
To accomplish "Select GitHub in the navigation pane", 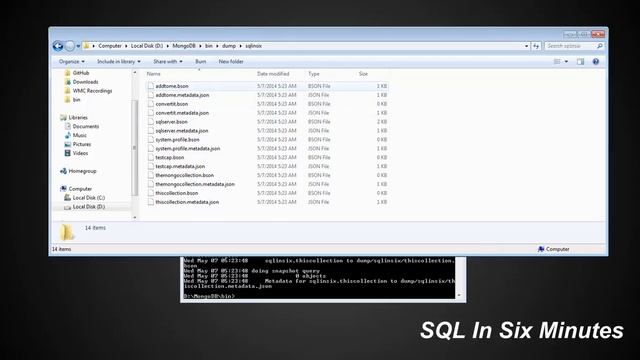I will 81,73.
